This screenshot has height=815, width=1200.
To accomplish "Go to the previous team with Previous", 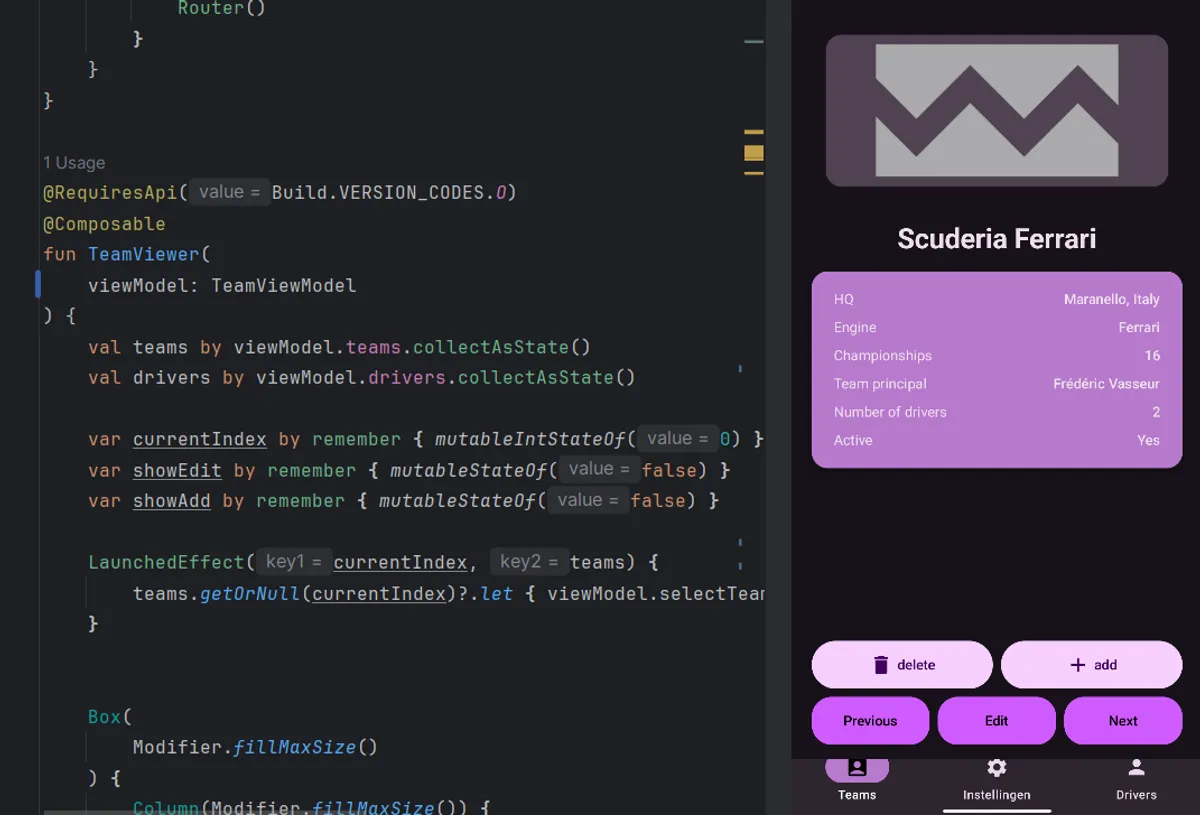I will click(870, 721).
